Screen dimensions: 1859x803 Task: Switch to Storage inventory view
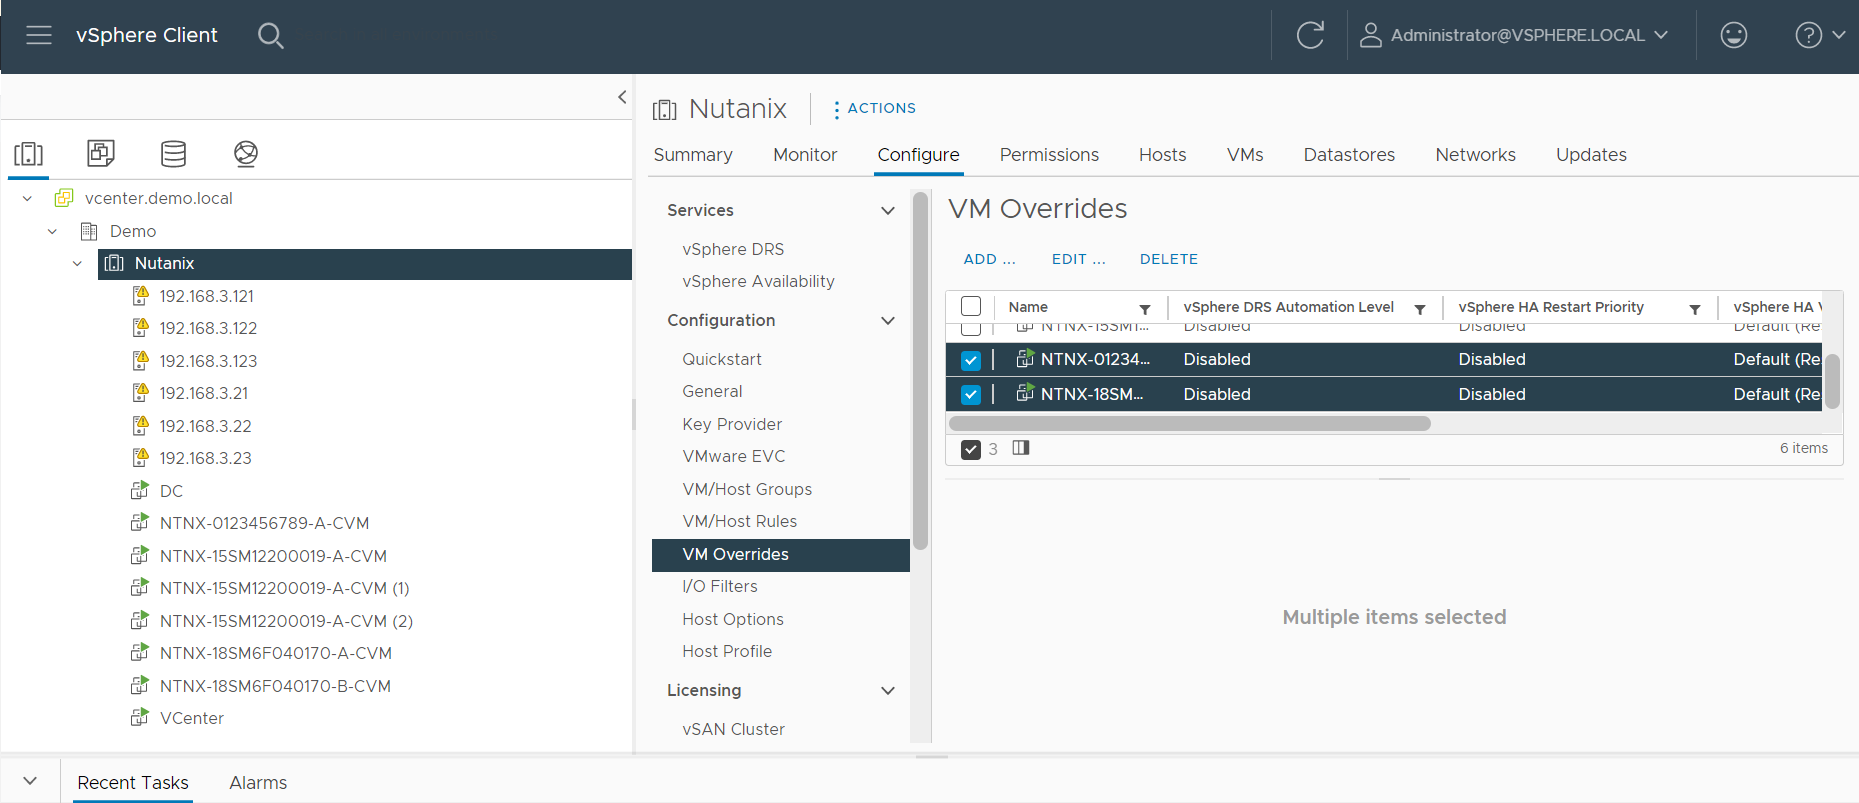[x=173, y=153]
